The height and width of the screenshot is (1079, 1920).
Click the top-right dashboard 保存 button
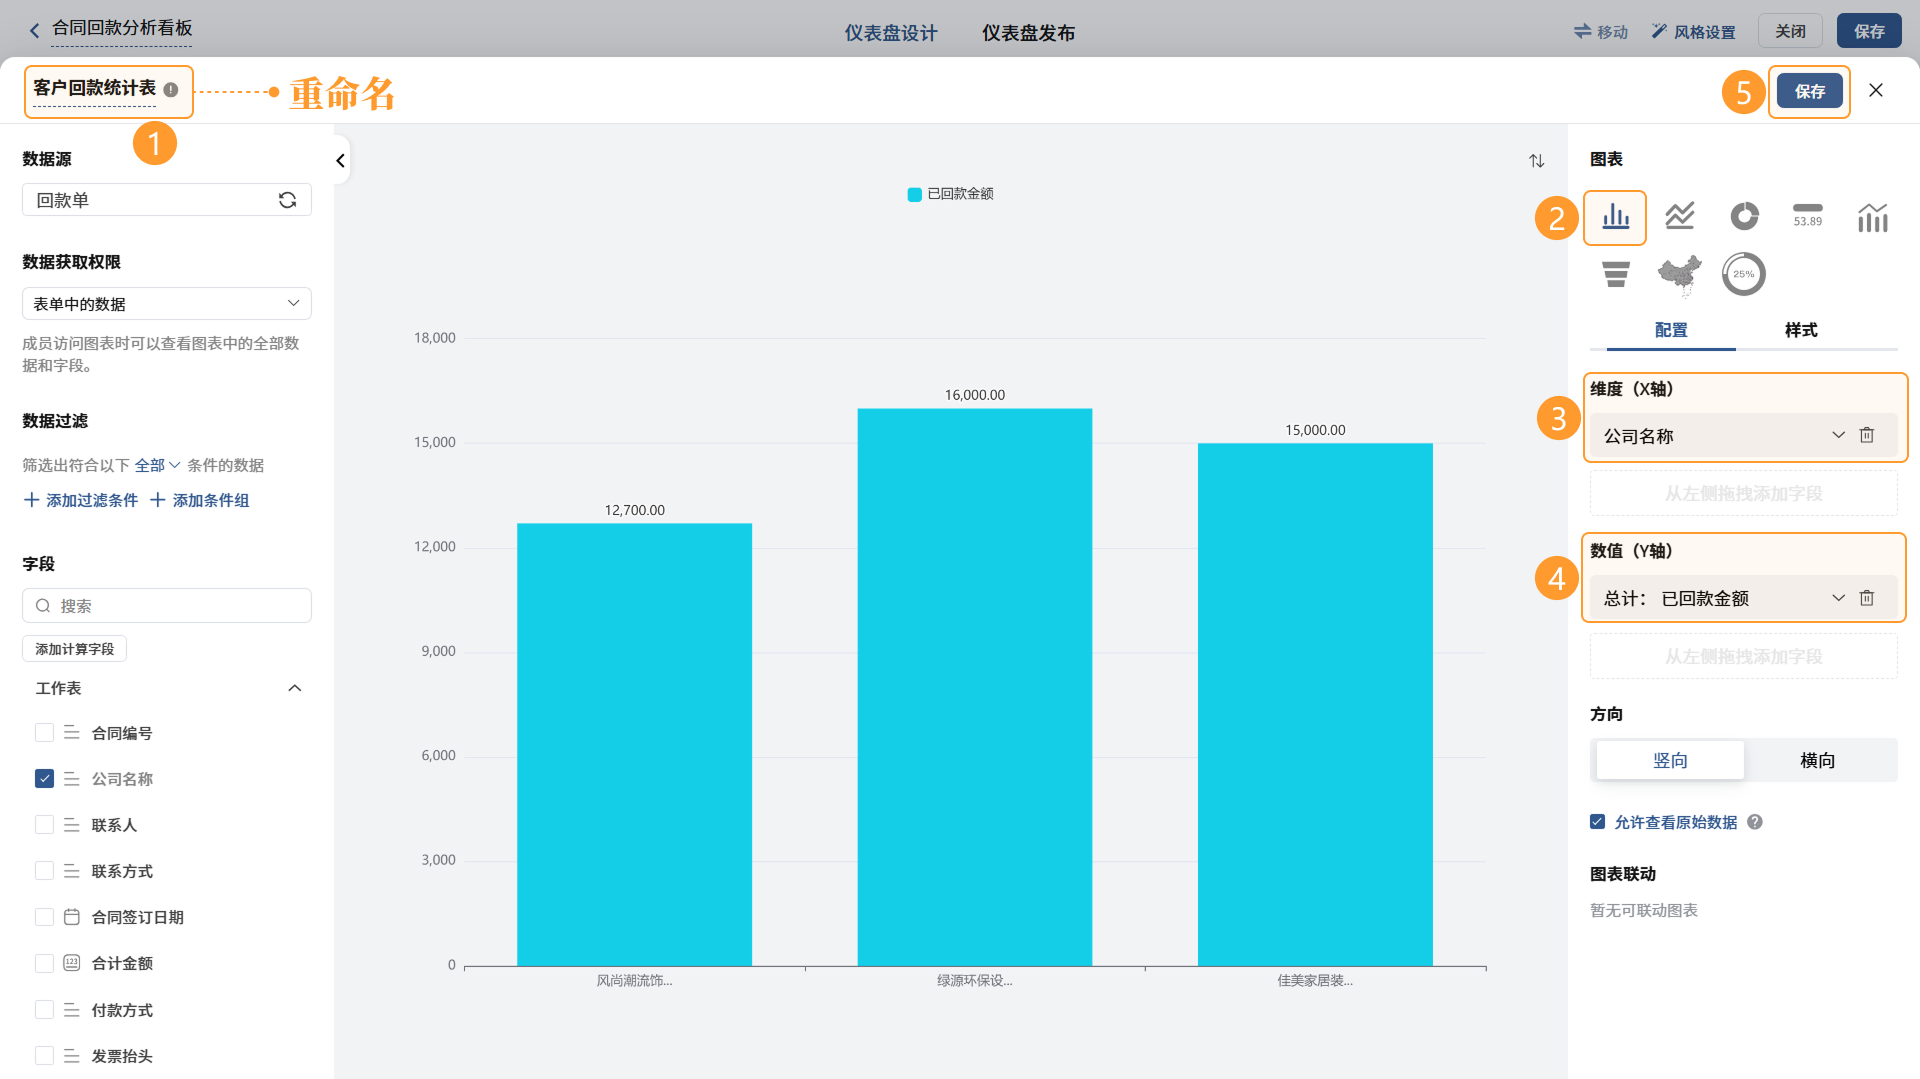[1869, 31]
